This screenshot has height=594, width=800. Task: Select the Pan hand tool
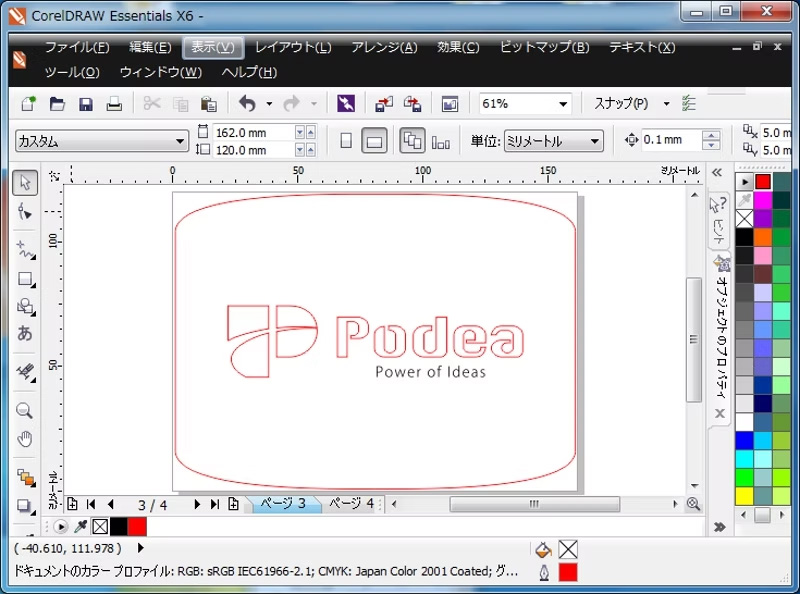coord(25,439)
